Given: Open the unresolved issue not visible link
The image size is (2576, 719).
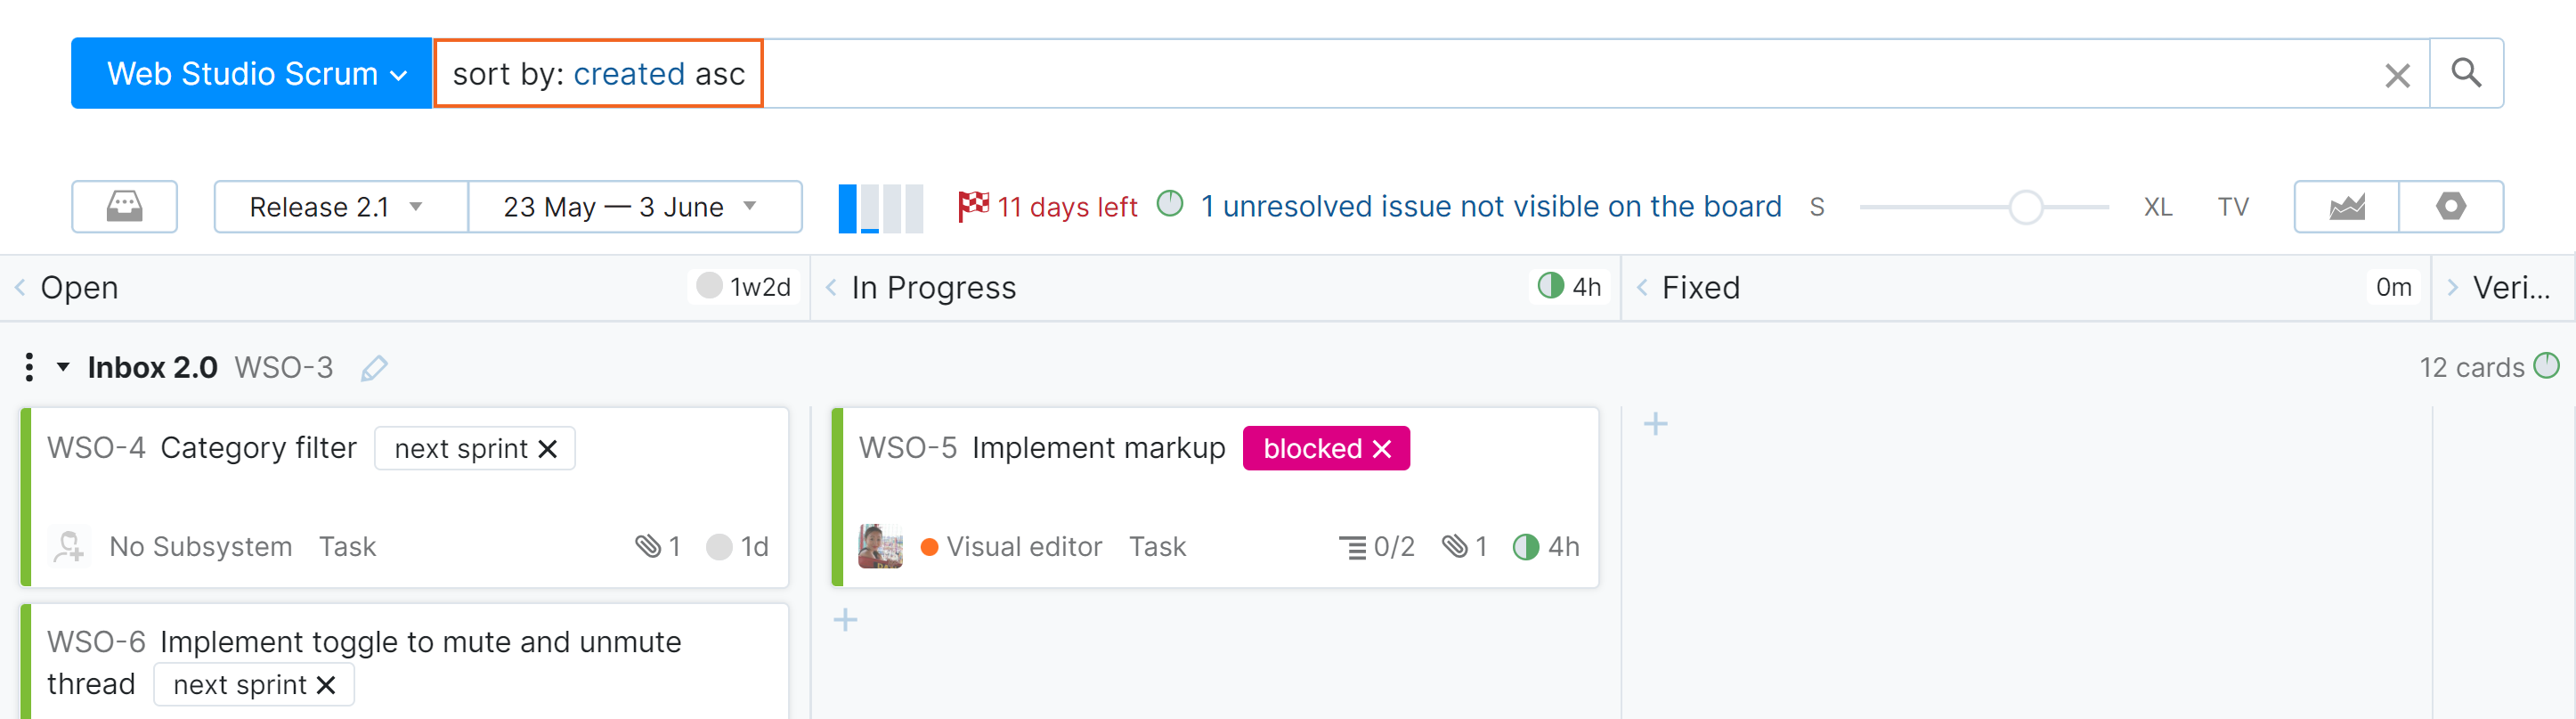Looking at the screenshot, I should click(x=1490, y=207).
